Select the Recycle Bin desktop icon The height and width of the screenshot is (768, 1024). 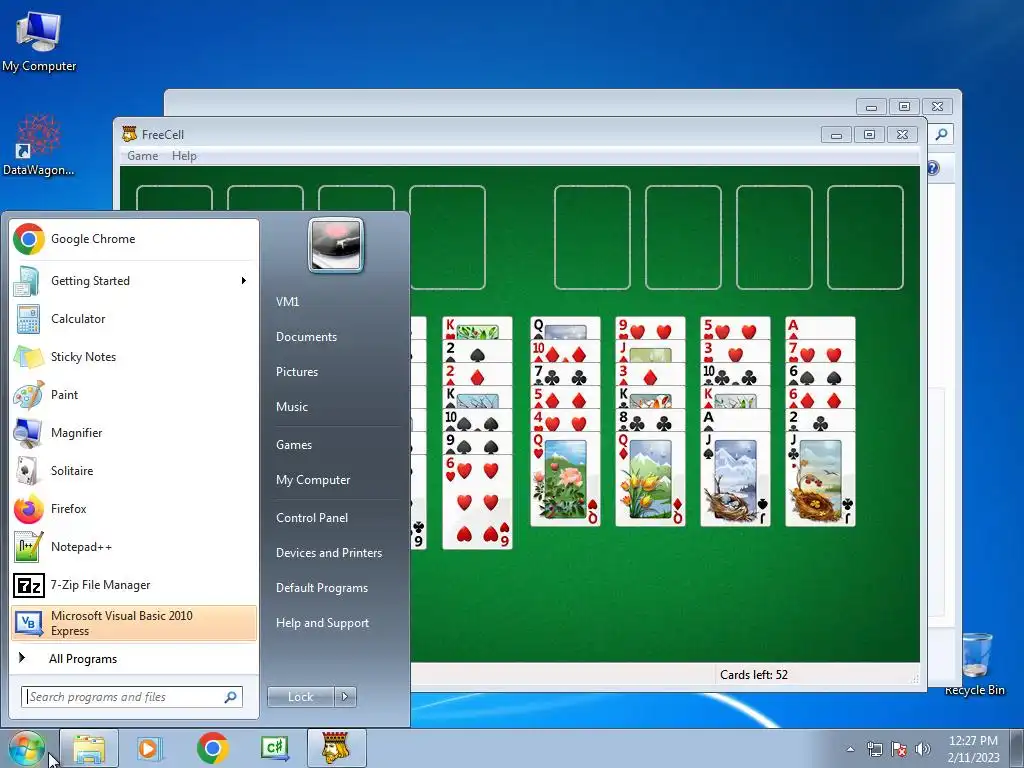pos(974,664)
